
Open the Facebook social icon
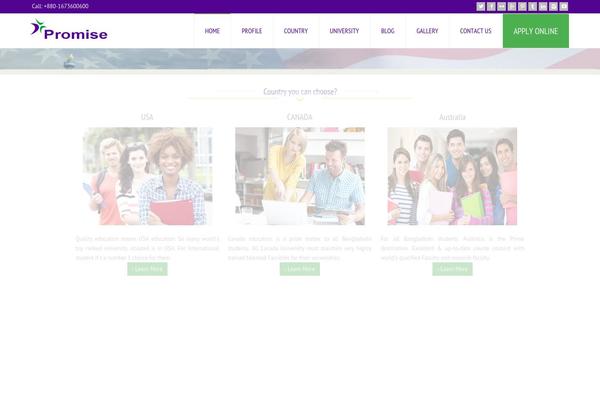click(x=491, y=7)
